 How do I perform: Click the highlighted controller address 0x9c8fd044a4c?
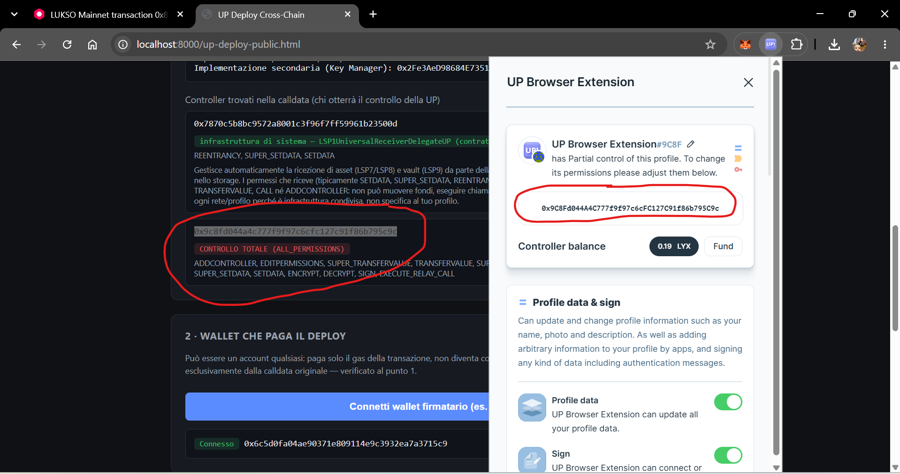point(295,231)
